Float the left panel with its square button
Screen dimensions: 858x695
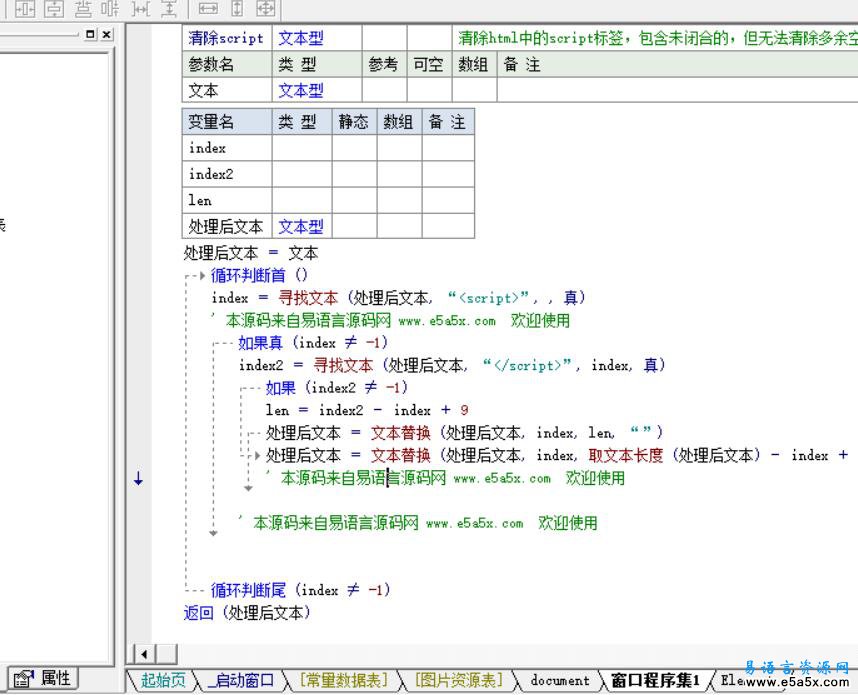pyautogui.click(x=90, y=34)
